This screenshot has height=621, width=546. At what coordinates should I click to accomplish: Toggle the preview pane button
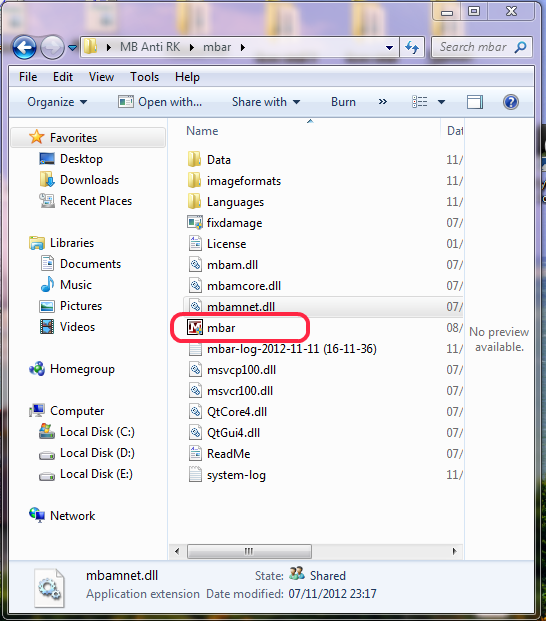[x=475, y=102]
